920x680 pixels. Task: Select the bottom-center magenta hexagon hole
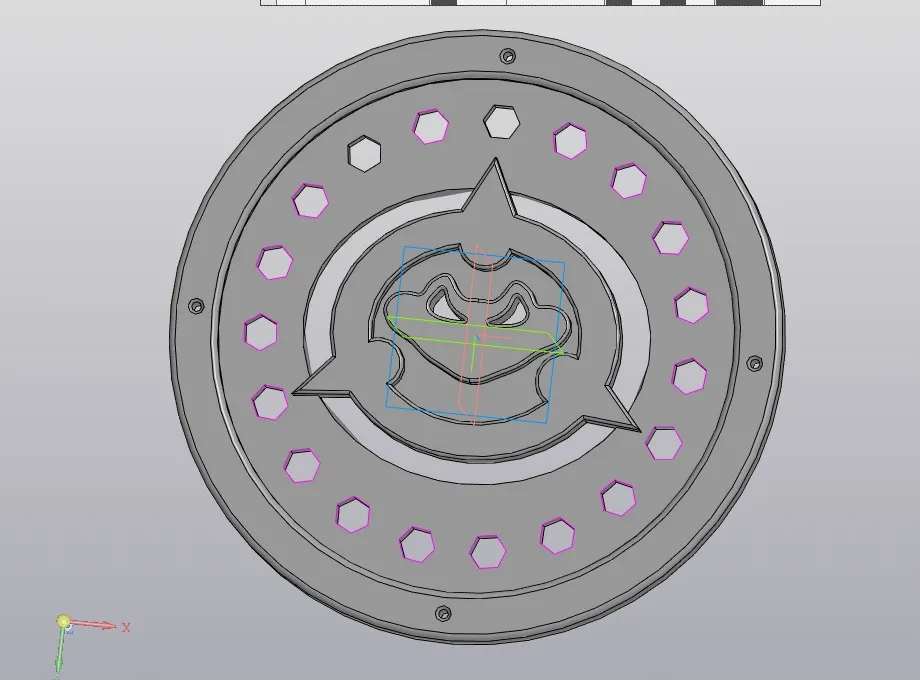(x=488, y=551)
